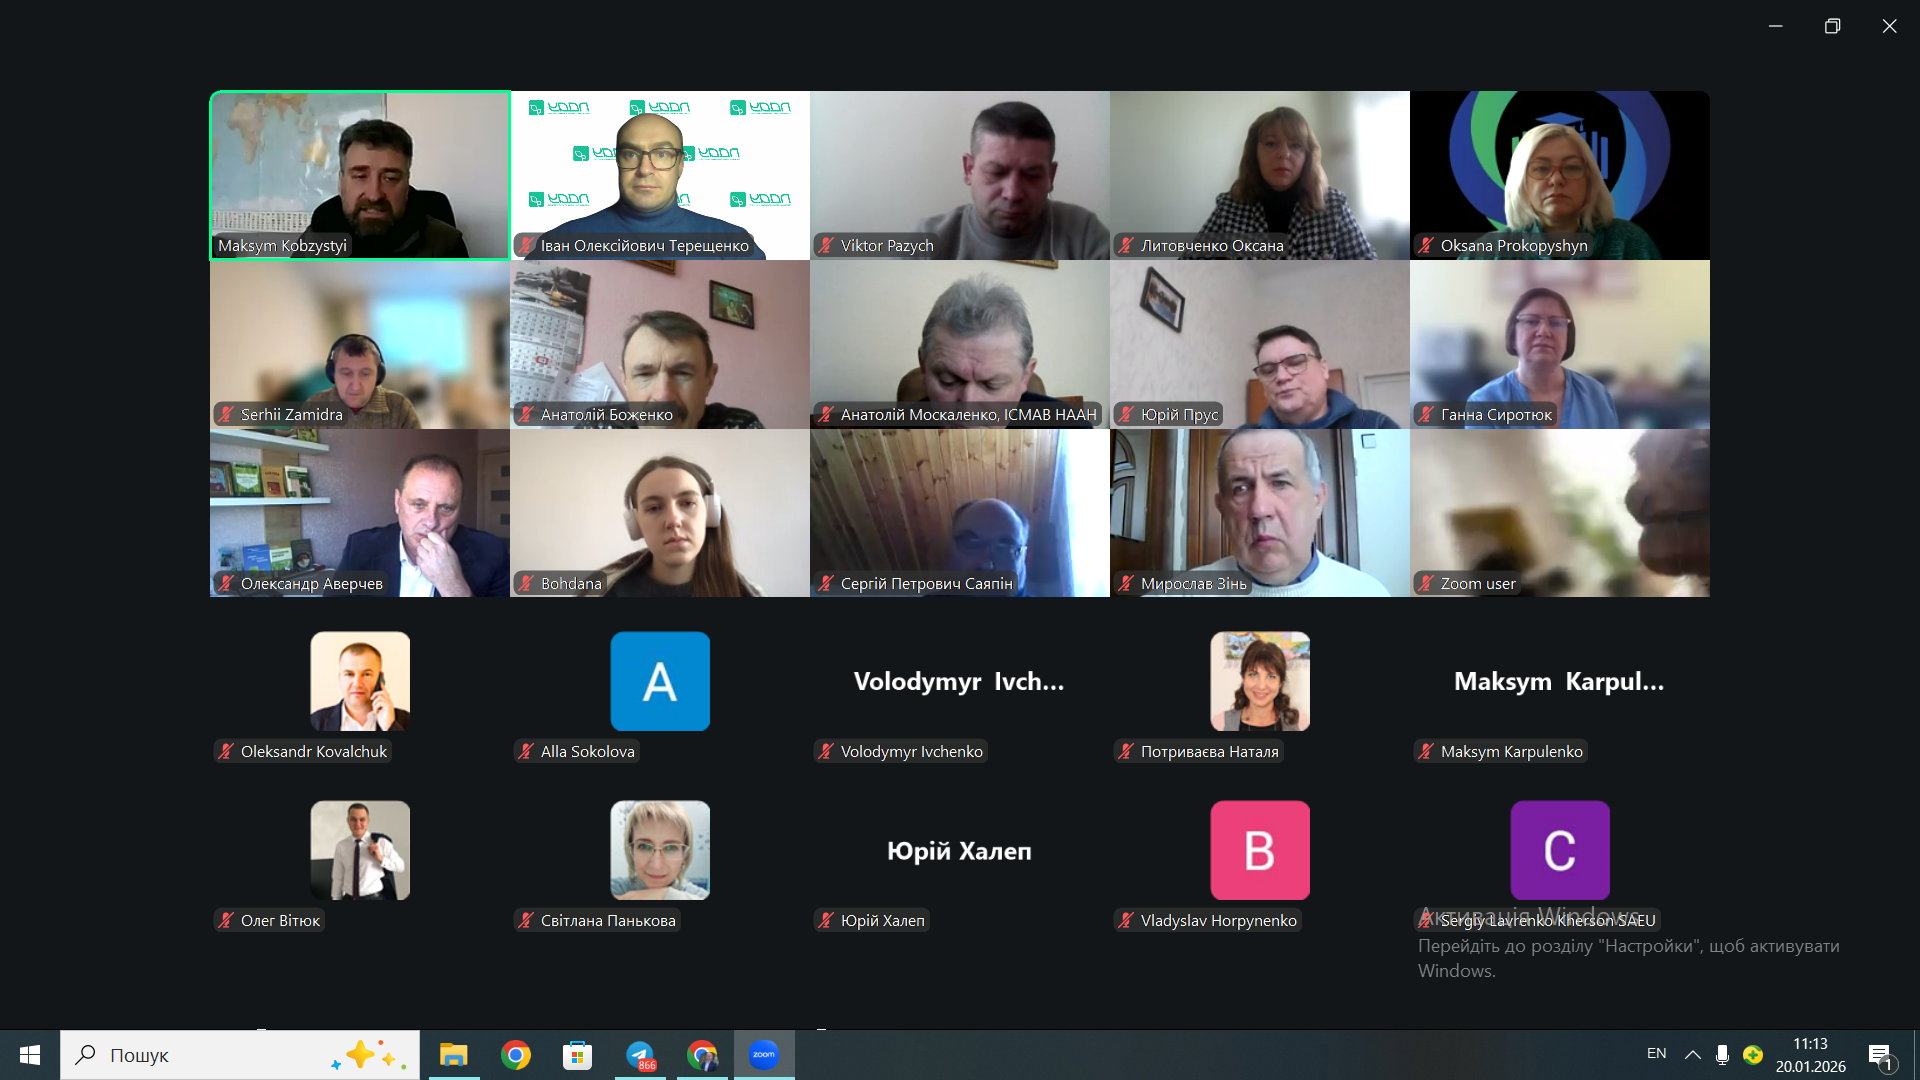The height and width of the screenshot is (1080, 1920).
Task: Click the muted mic icon beside Bohdana
Action: click(526, 584)
